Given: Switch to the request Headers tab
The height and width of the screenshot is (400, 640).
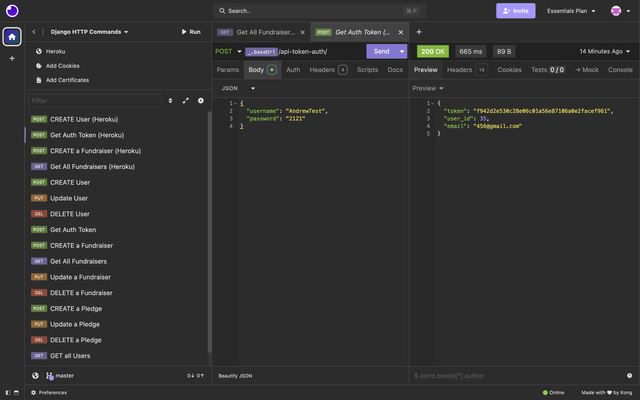Looking at the screenshot, I should pos(329,70).
